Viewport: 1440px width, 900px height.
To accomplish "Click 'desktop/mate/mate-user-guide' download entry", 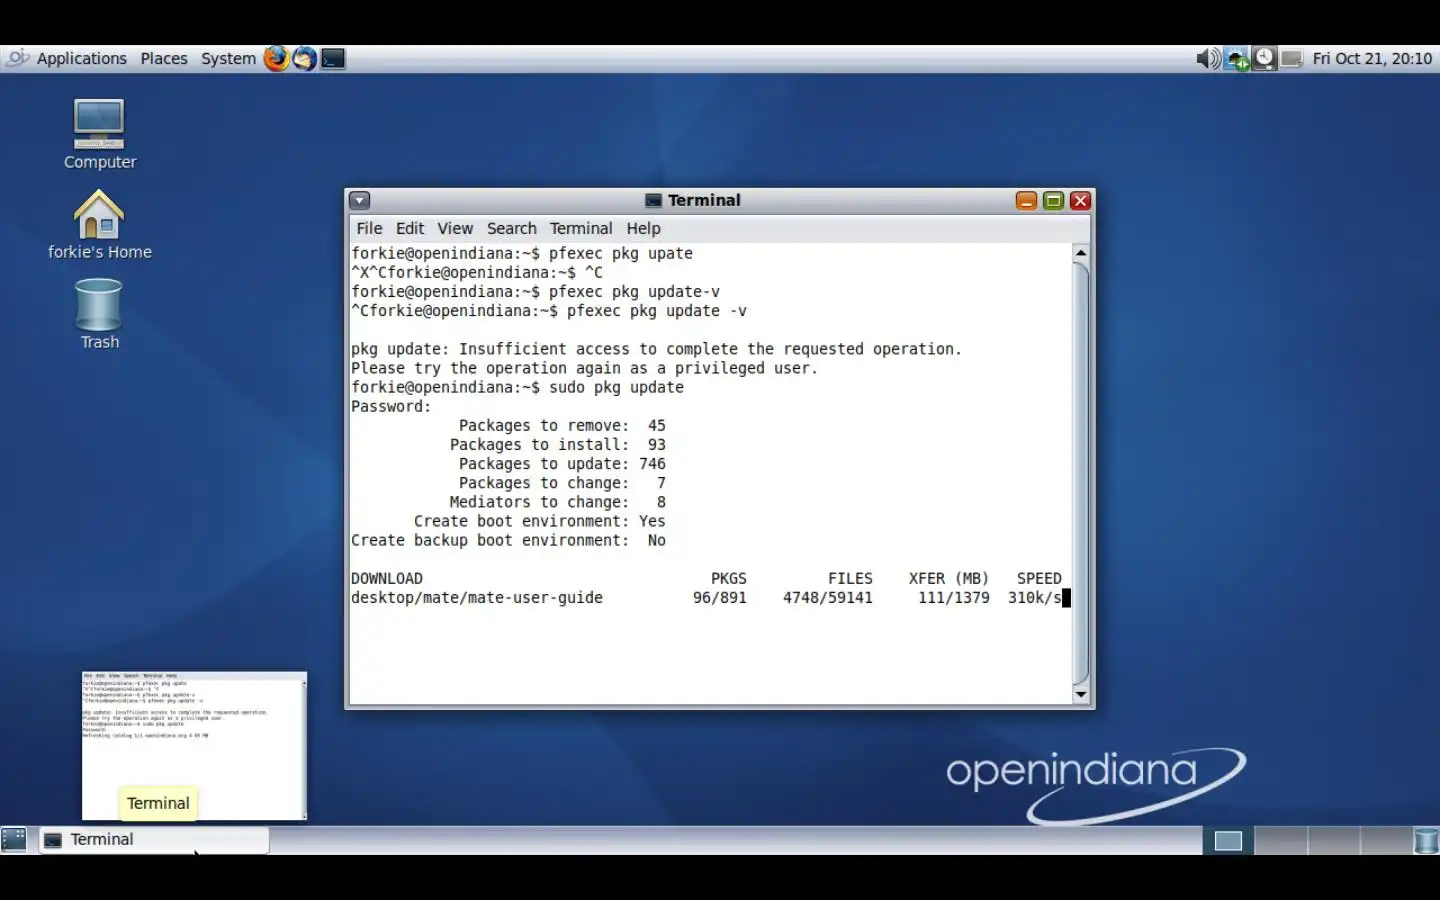I will [x=477, y=598].
